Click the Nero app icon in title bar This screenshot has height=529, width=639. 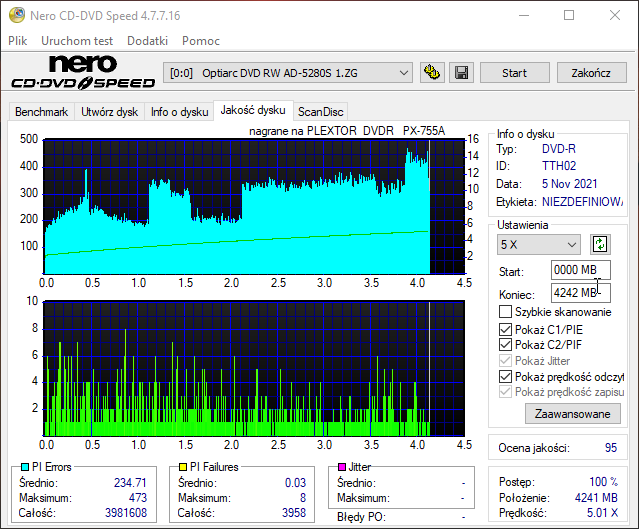point(17,15)
